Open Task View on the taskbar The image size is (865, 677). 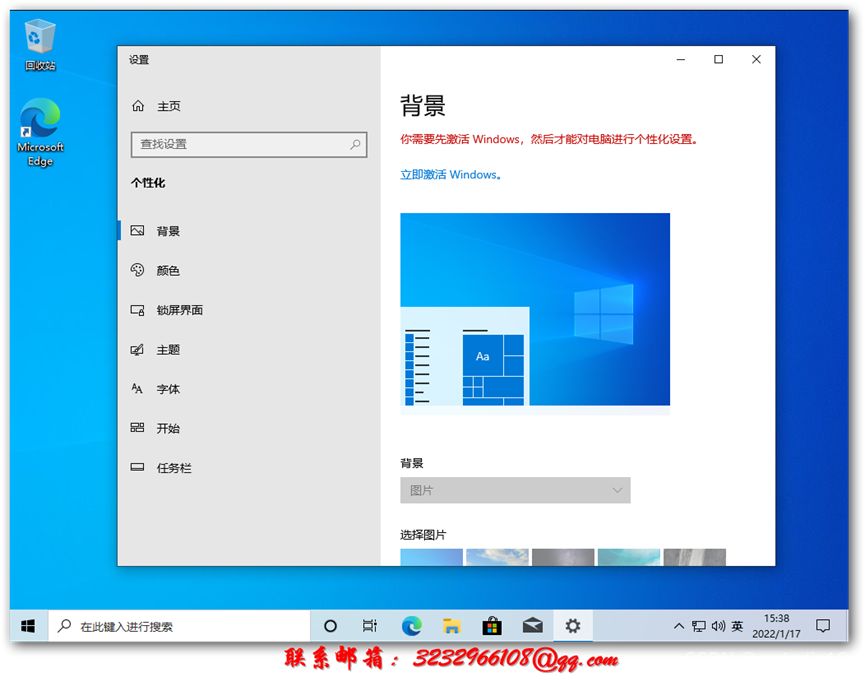370,626
